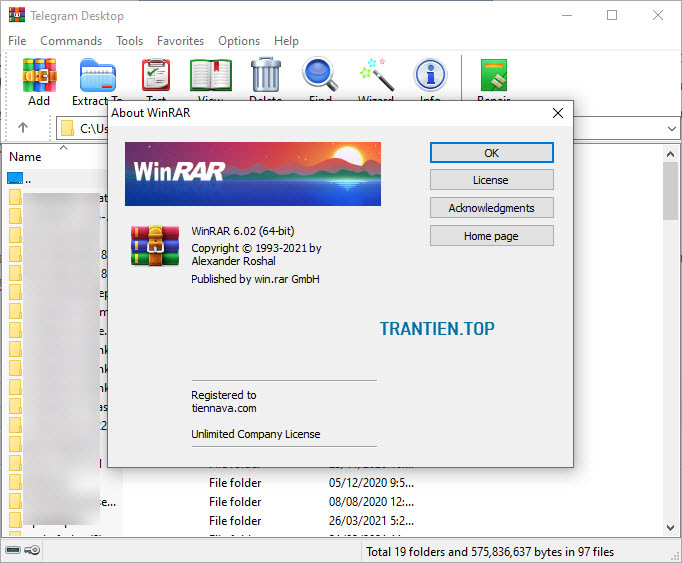Image resolution: width=682 pixels, height=563 pixels.
Task: Open the Commands menu
Action: click(71, 41)
